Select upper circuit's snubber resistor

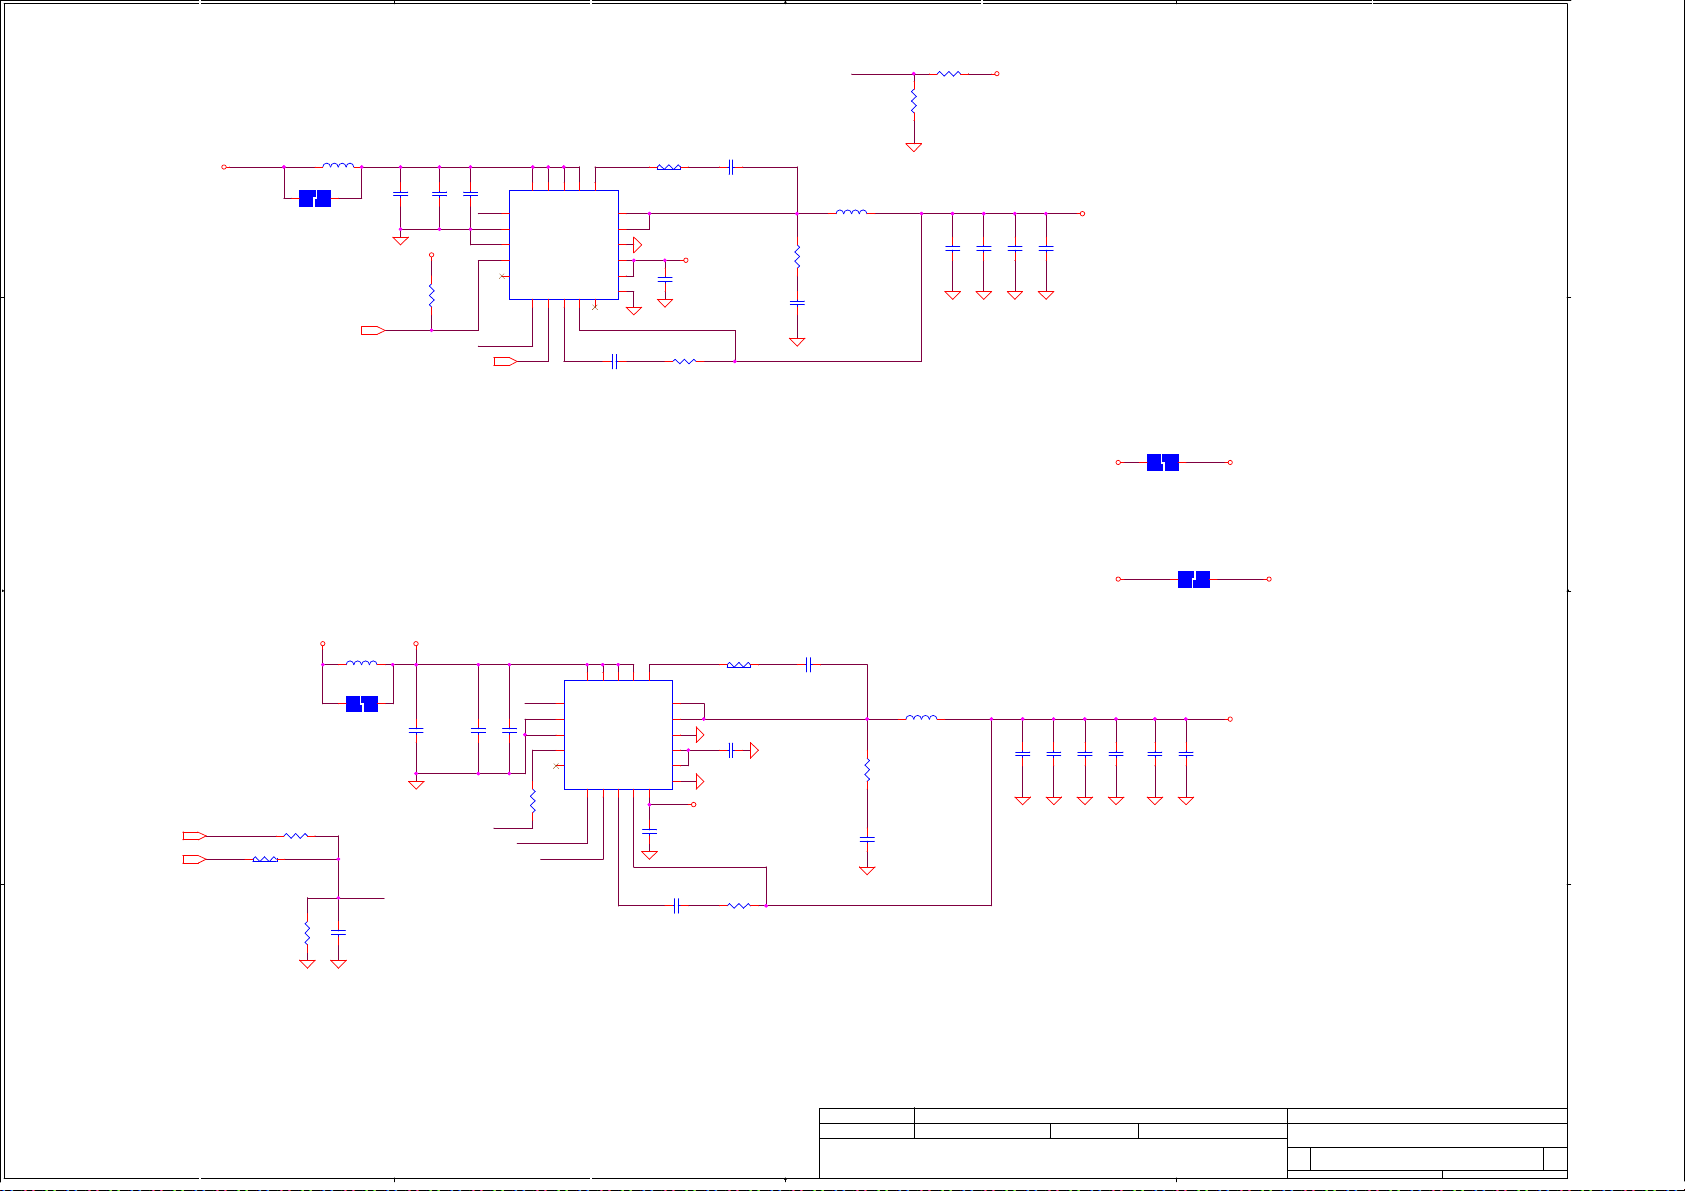[x=797, y=257]
